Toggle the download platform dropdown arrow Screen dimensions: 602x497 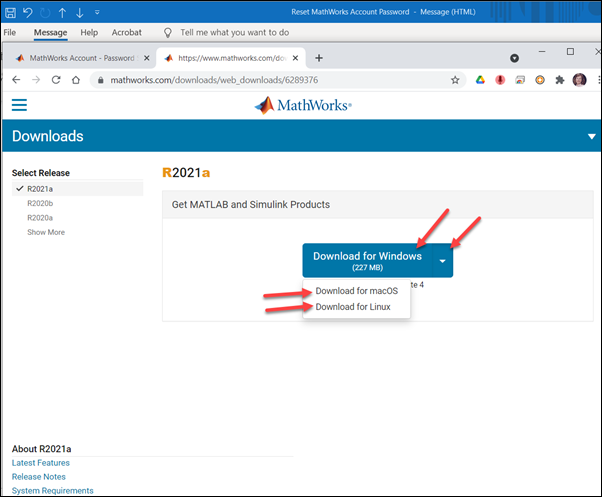[x=442, y=260]
